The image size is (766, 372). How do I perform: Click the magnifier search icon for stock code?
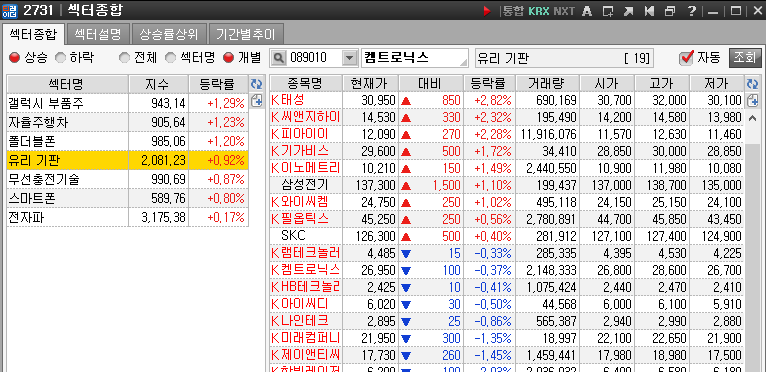coord(278,58)
